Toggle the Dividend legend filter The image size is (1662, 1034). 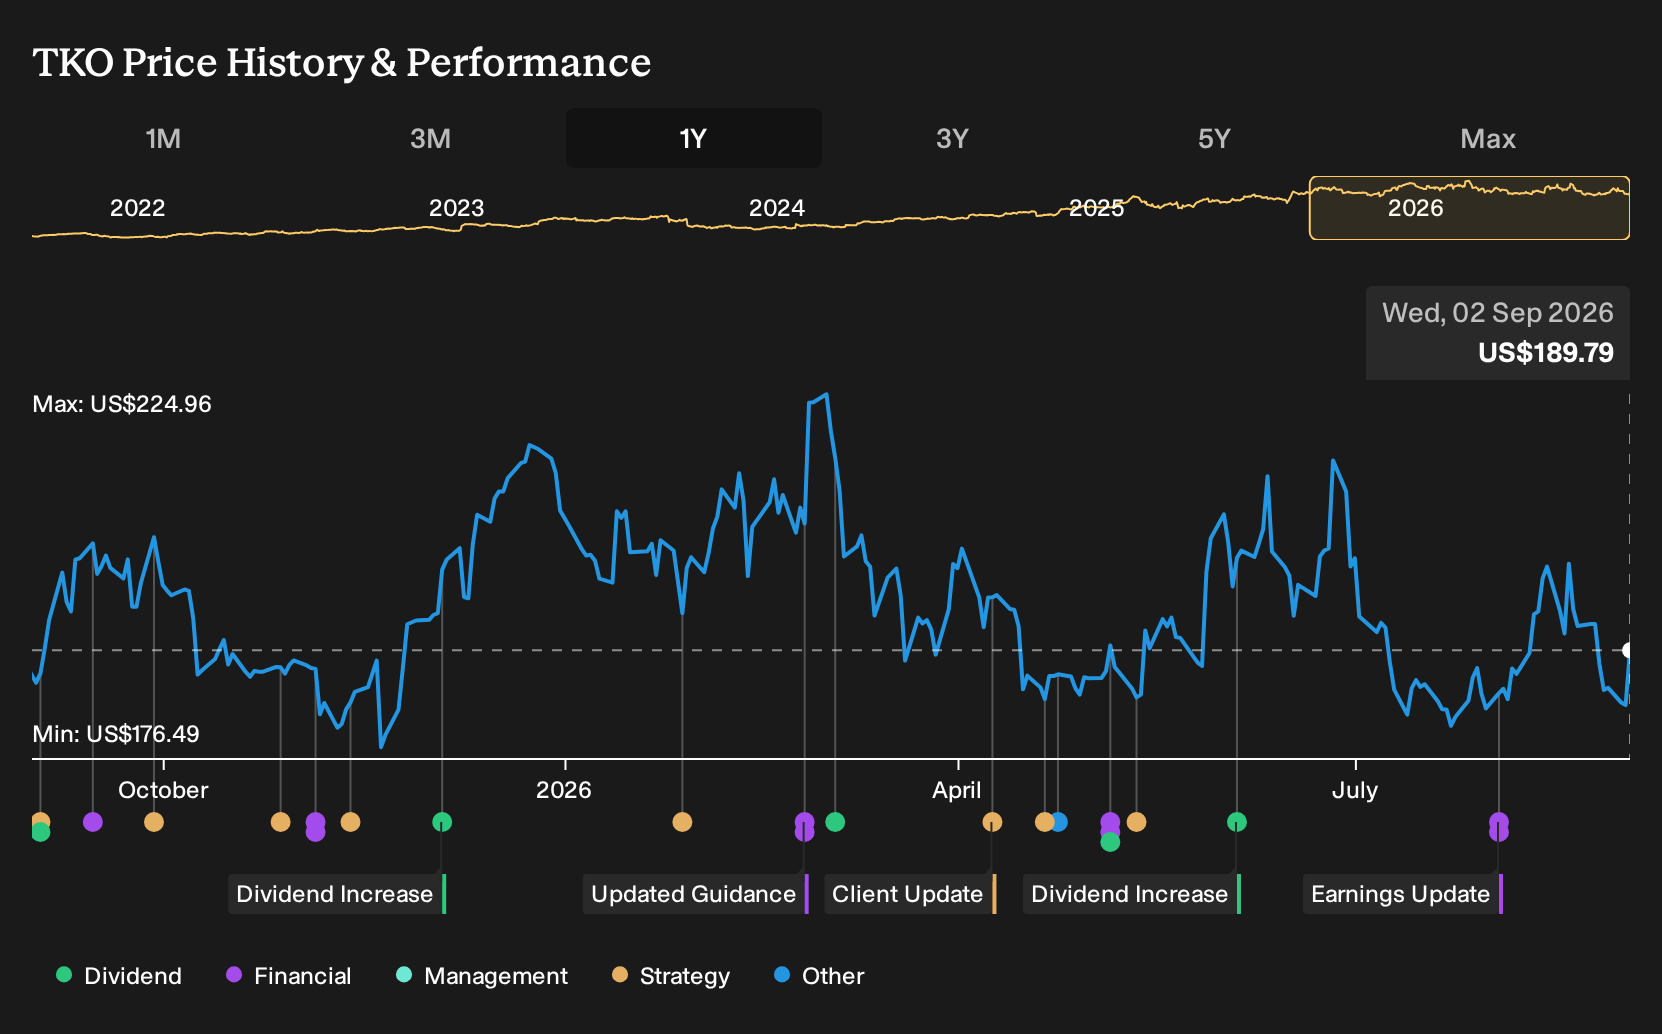pos(119,976)
